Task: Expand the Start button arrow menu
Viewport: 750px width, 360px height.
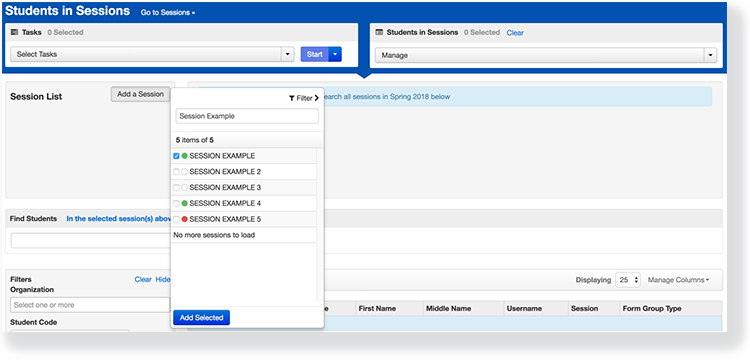Action: [335, 55]
